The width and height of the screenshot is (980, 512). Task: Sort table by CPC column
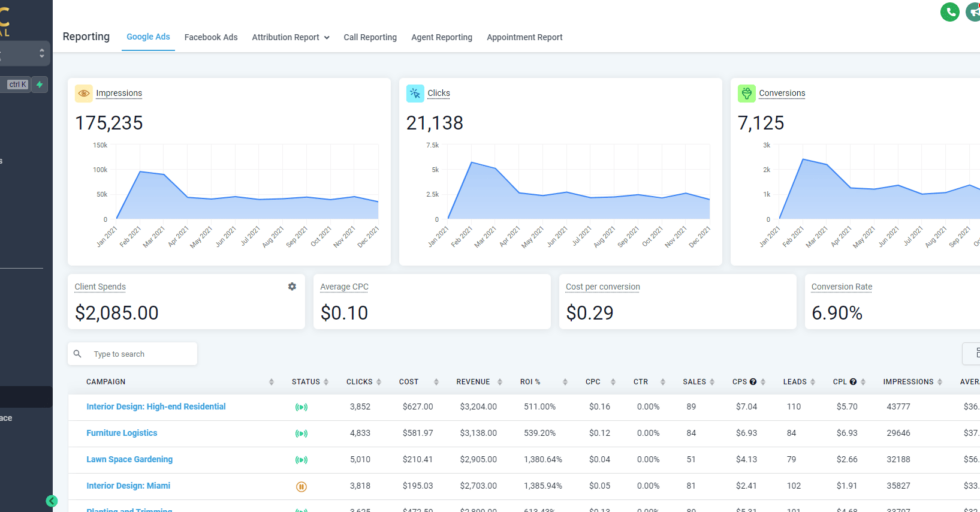pos(612,382)
